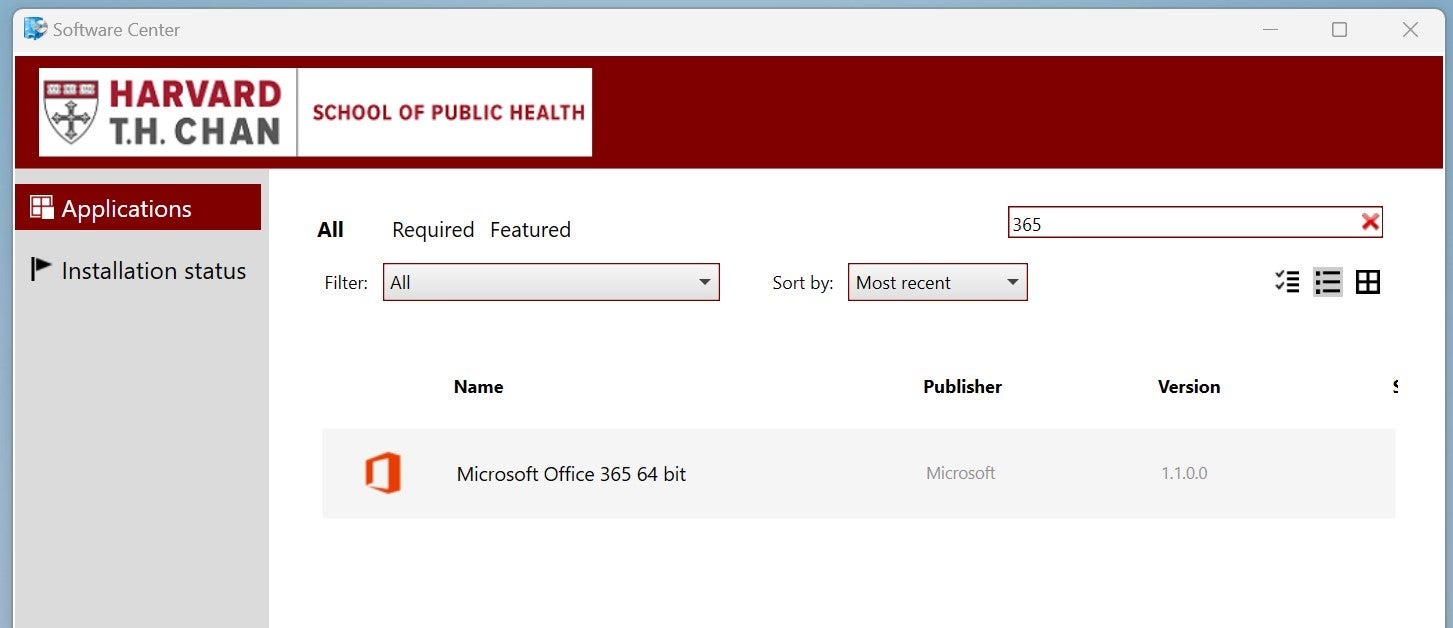Click the Harvard T.H. Chan logo banner
1453x628 pixels.
pos(315,112)
